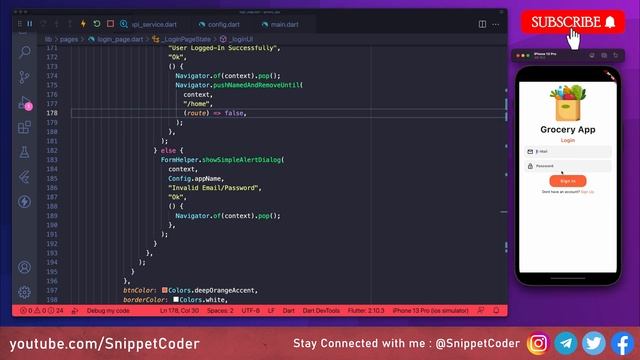The height and width of the screenshot is (360, 640).
Task: Open editor More Actions ellipsis
Action: point(496,24)
